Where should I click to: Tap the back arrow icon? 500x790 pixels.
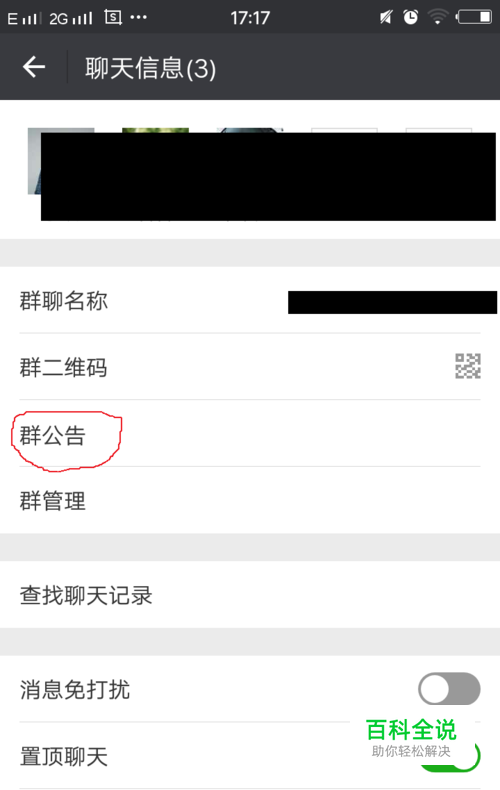[x=34, y=67]
